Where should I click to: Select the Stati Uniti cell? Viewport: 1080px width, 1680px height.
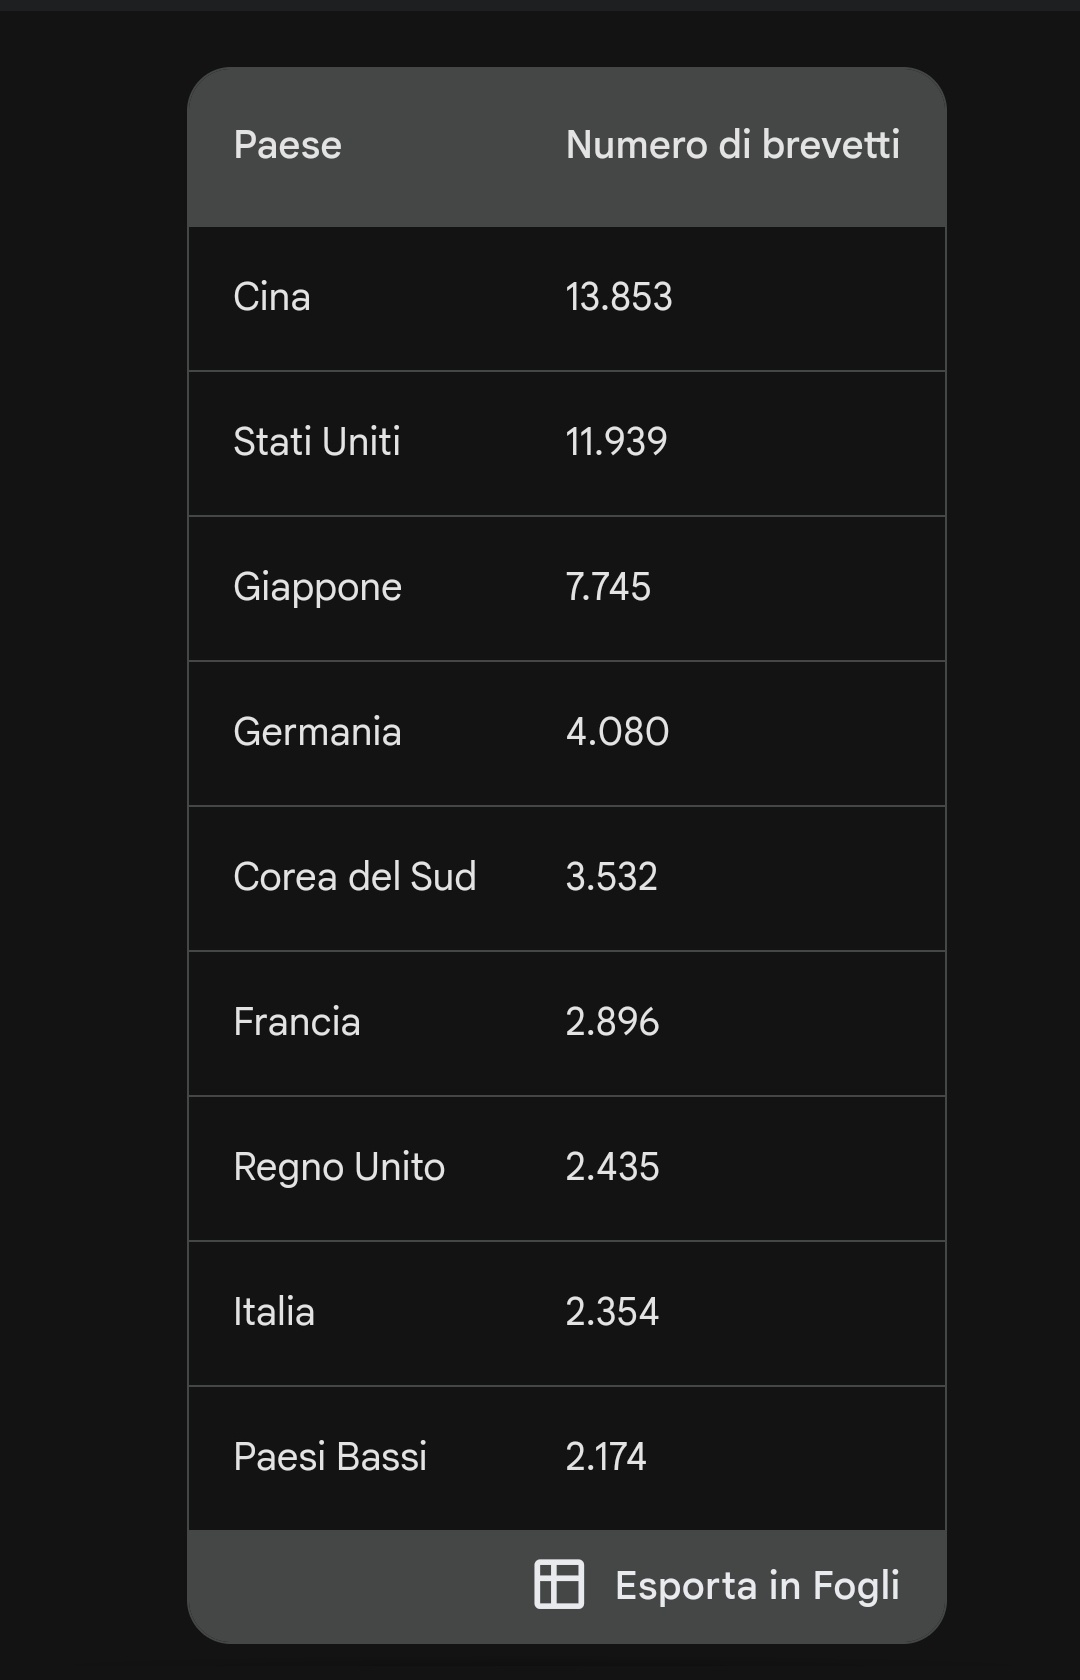tap(317, 442)
